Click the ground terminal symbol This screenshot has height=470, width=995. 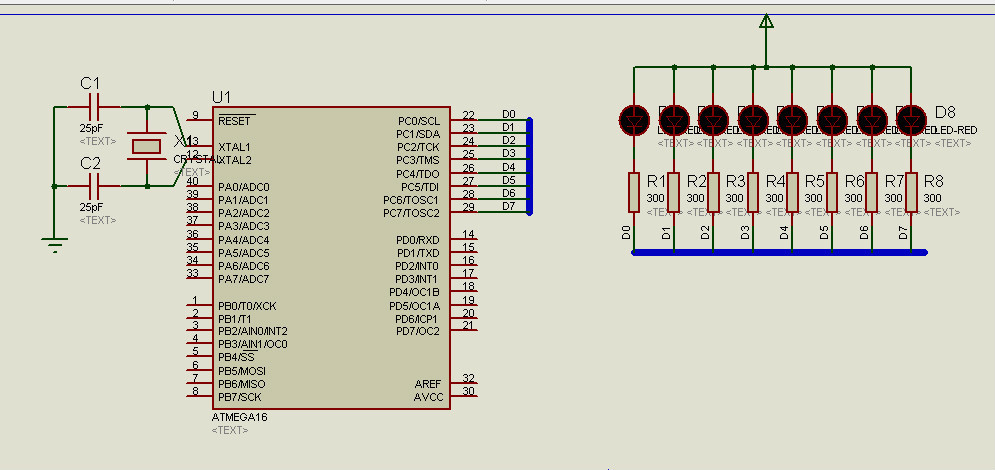click(54, 241)
